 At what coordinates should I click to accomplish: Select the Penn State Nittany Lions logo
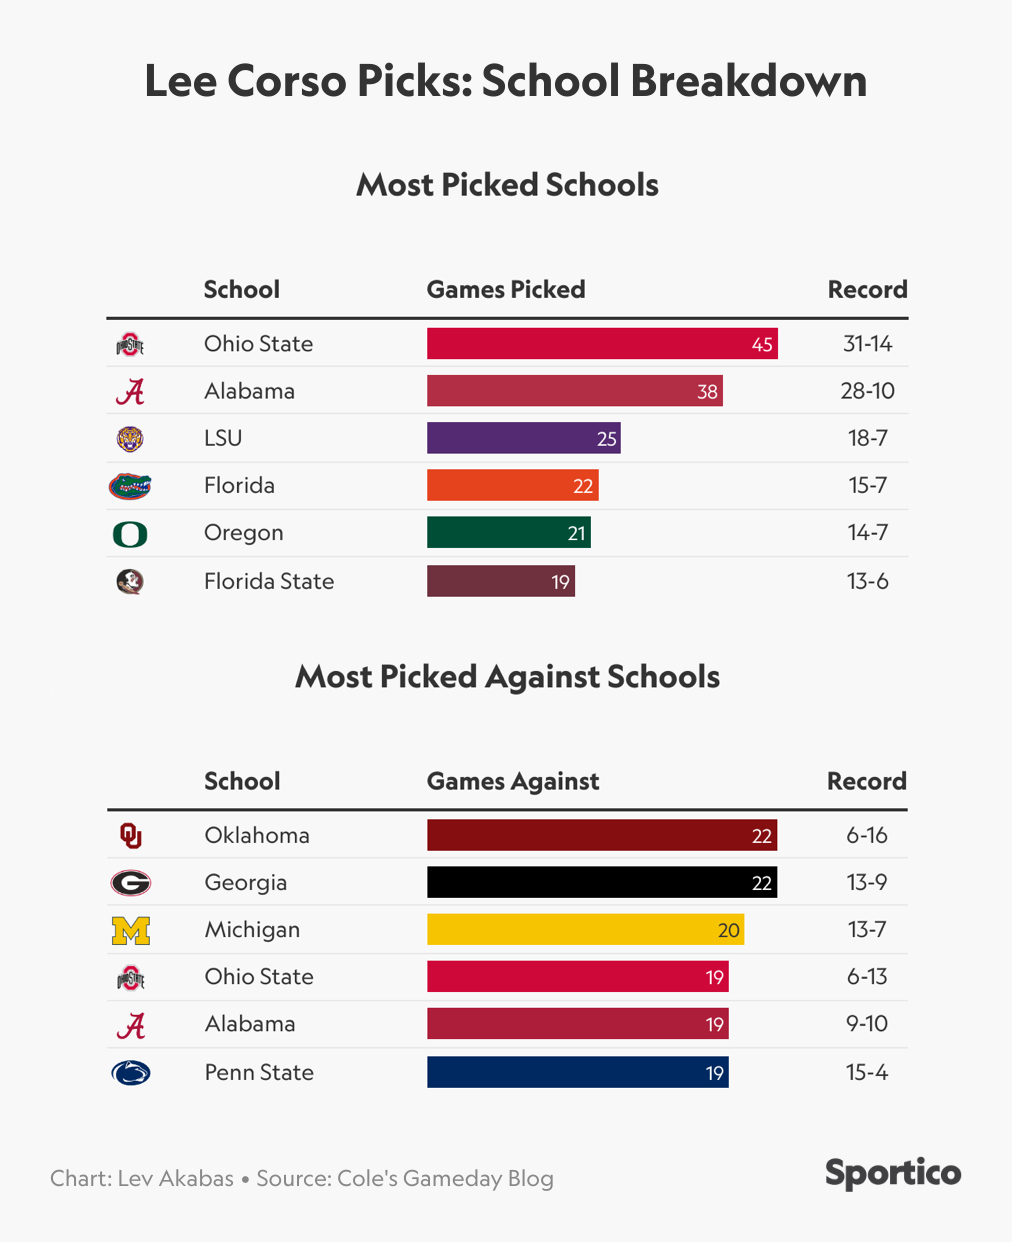coord(130,1073)
